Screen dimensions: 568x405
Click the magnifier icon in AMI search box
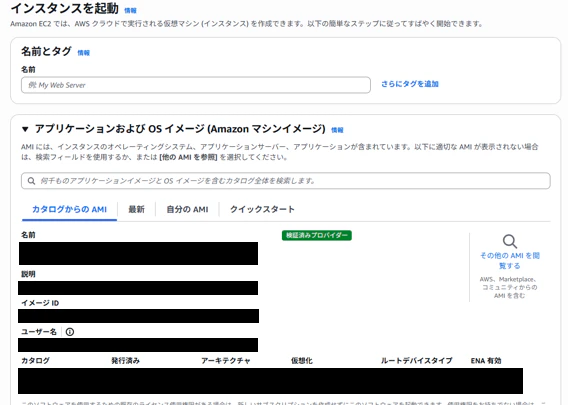(x=32, y=181)
